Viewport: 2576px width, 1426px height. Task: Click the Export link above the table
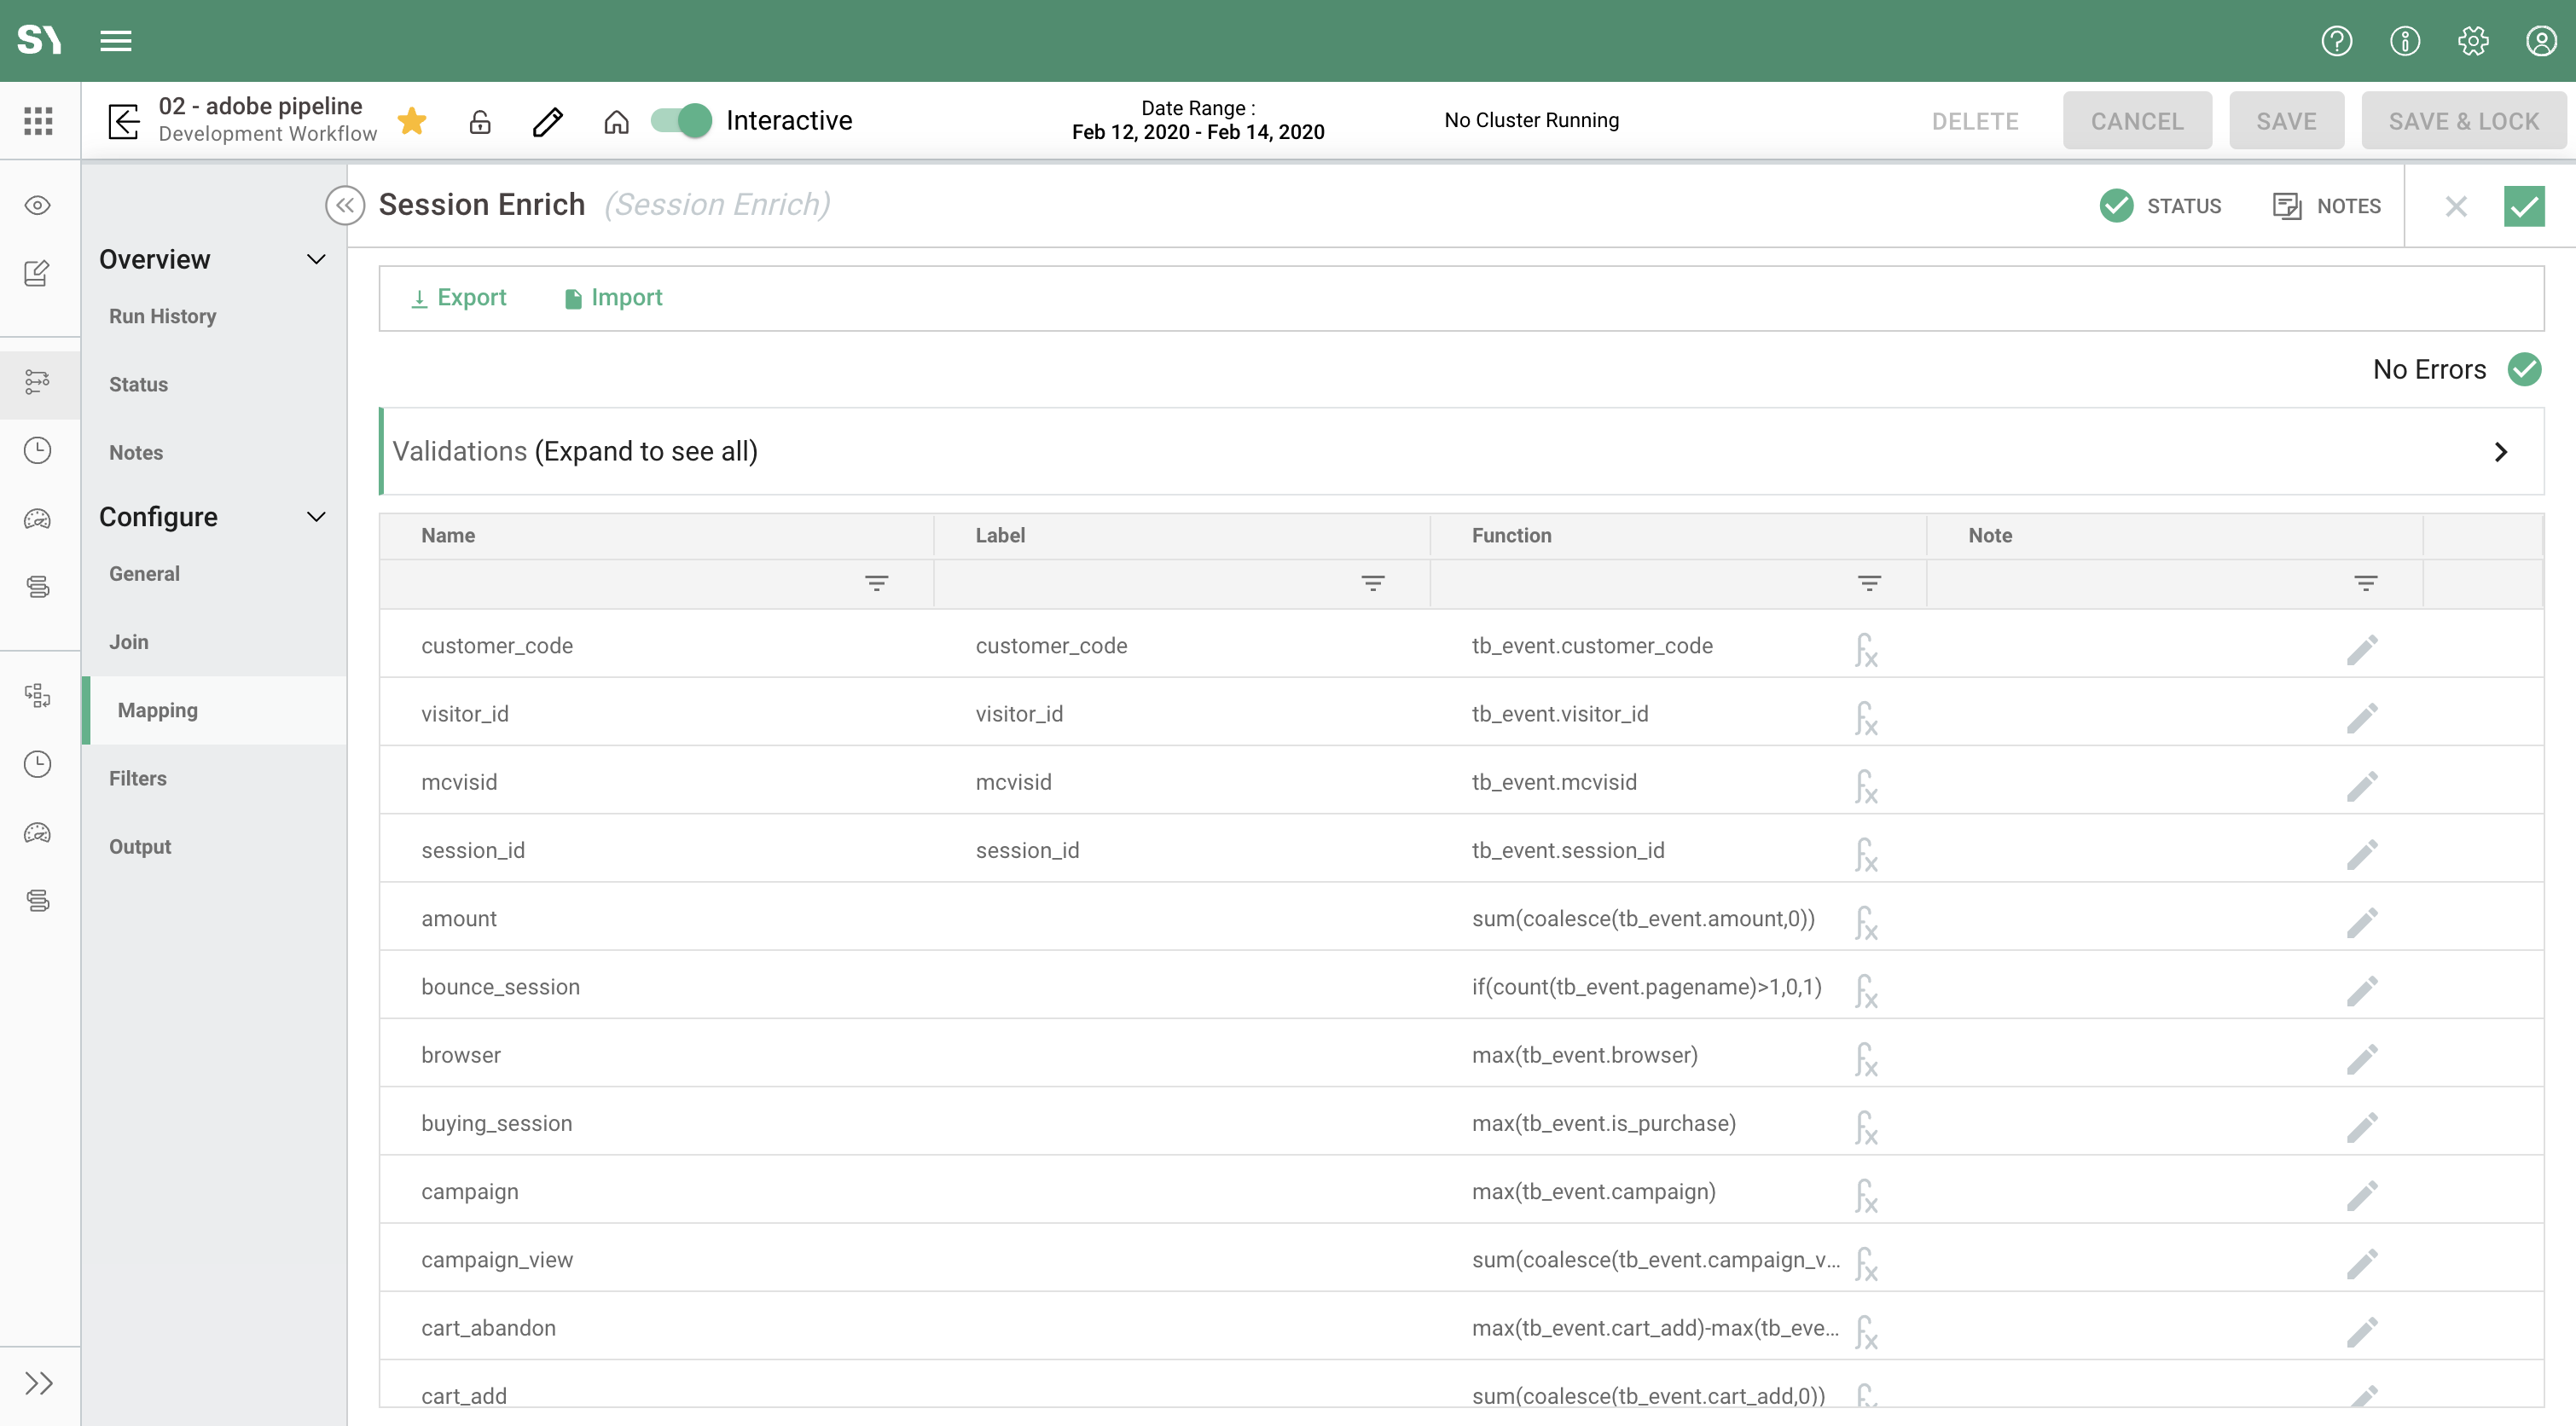[x=458, y=297]
